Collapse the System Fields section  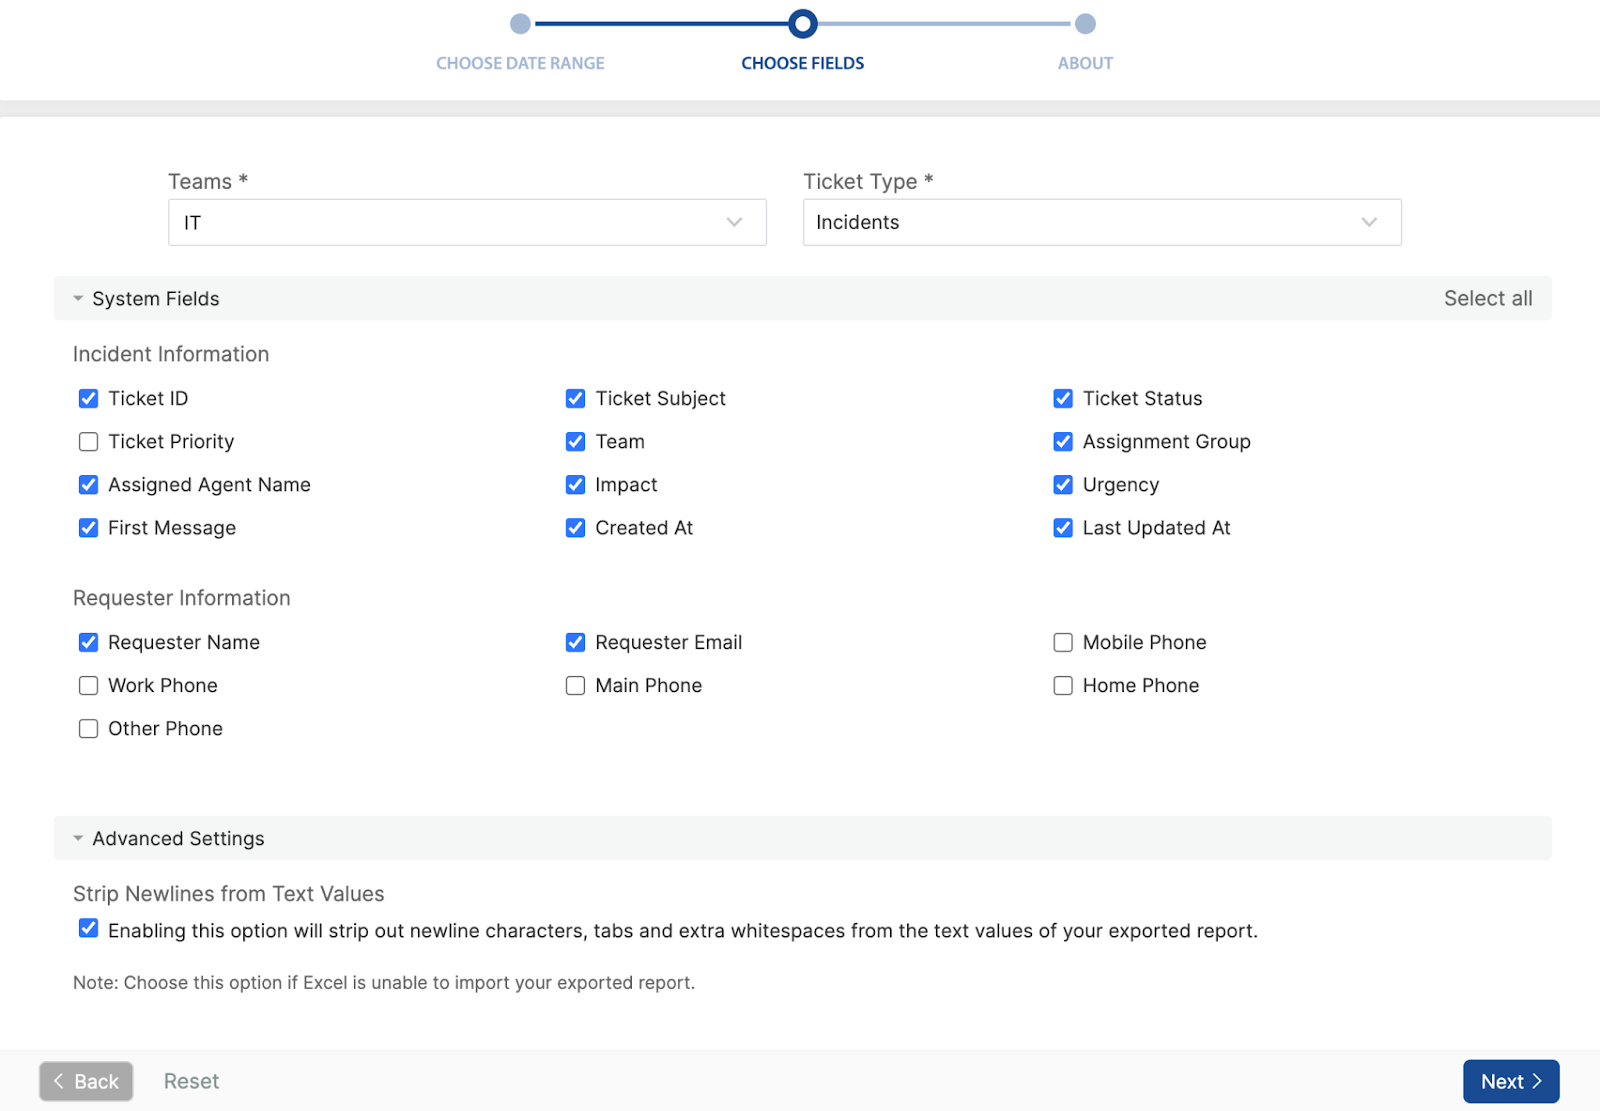click(x=78, y=298)
